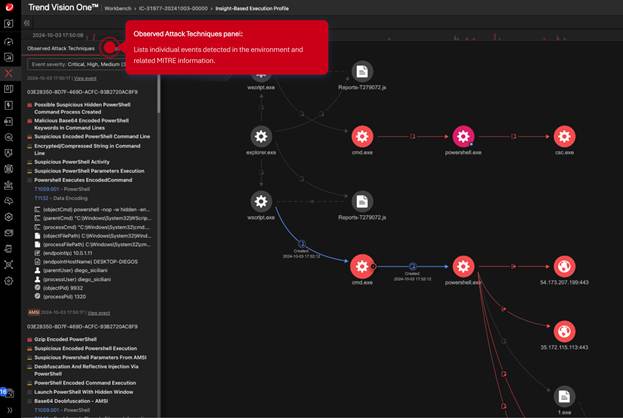The width and height of the screenshot is (623, 418).
Task: Click the timeline bar at 2024-10-03 17:50:08
Action: click(58, 35)
